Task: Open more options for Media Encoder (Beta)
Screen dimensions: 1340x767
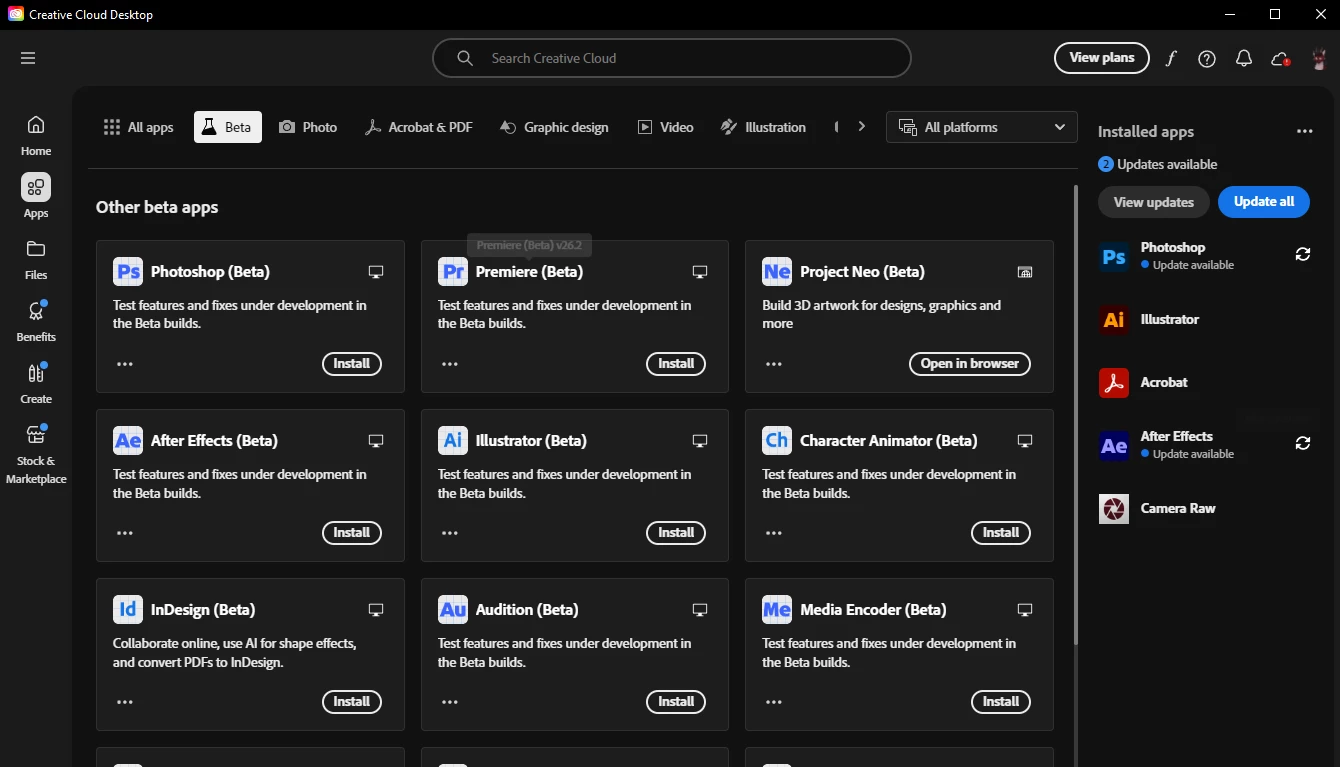Action: click(774, 702)
